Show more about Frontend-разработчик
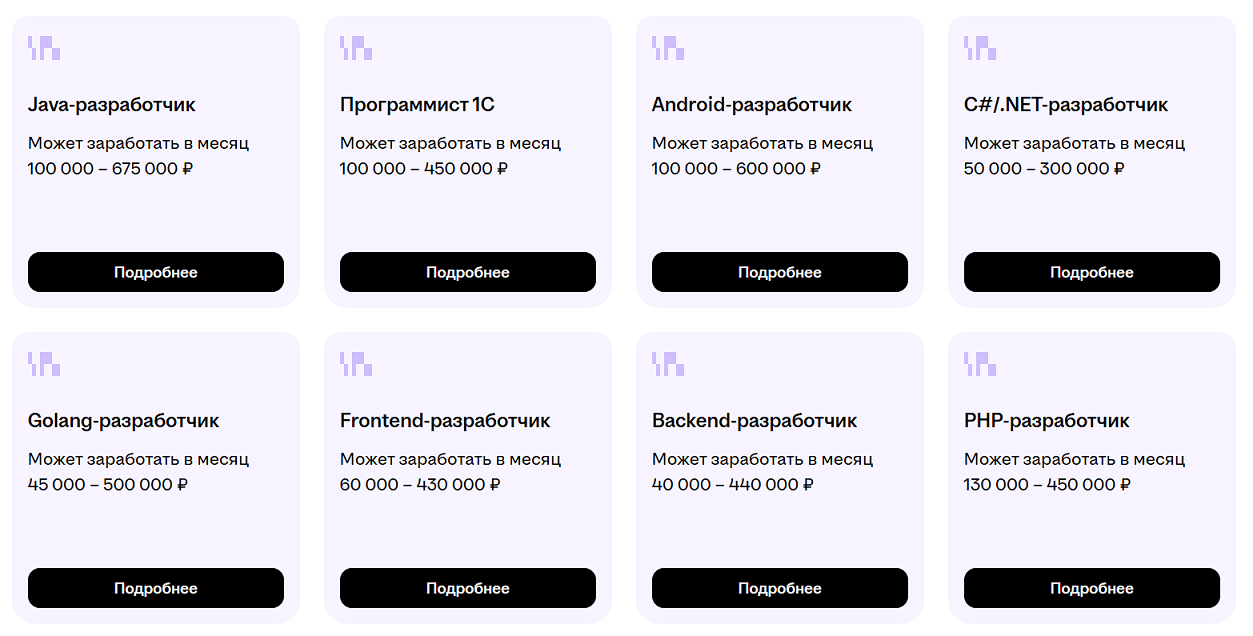The height and width of the screenshot is (636, 1253). point(468,588)
